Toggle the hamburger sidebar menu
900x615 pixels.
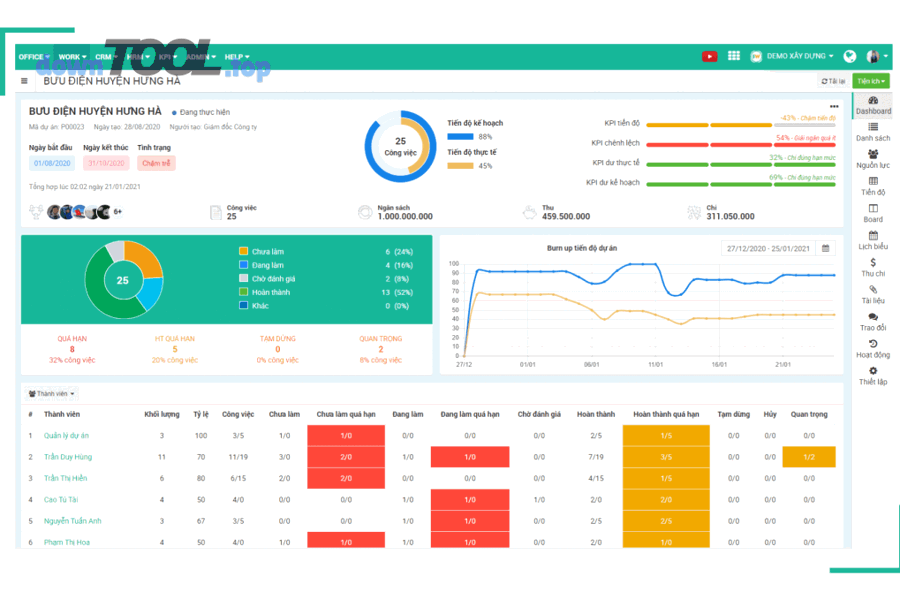(x=24, y=81)
